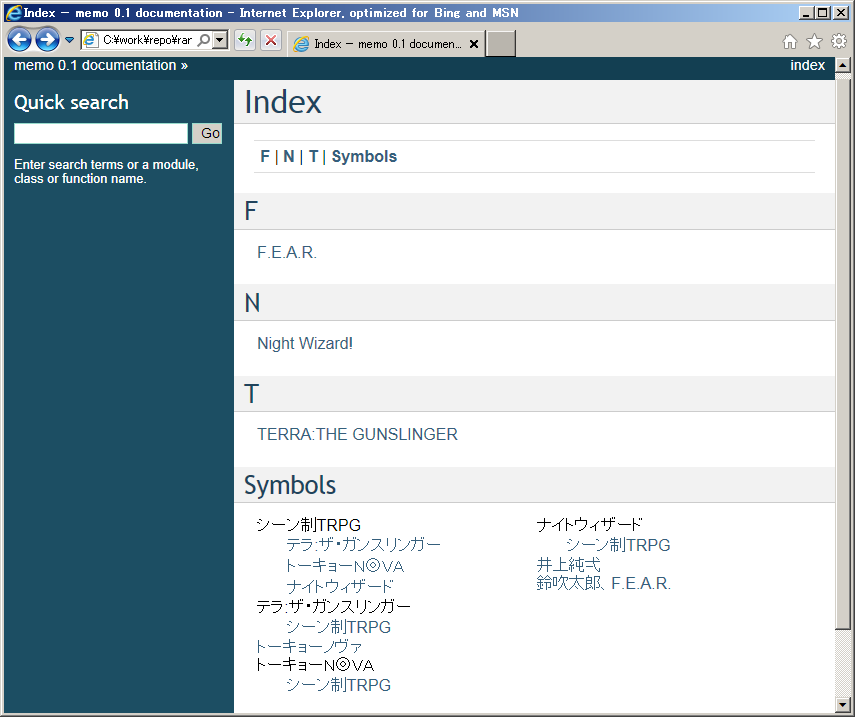
Task: Open the Tools gear icon
Action: tap(838, 41)
